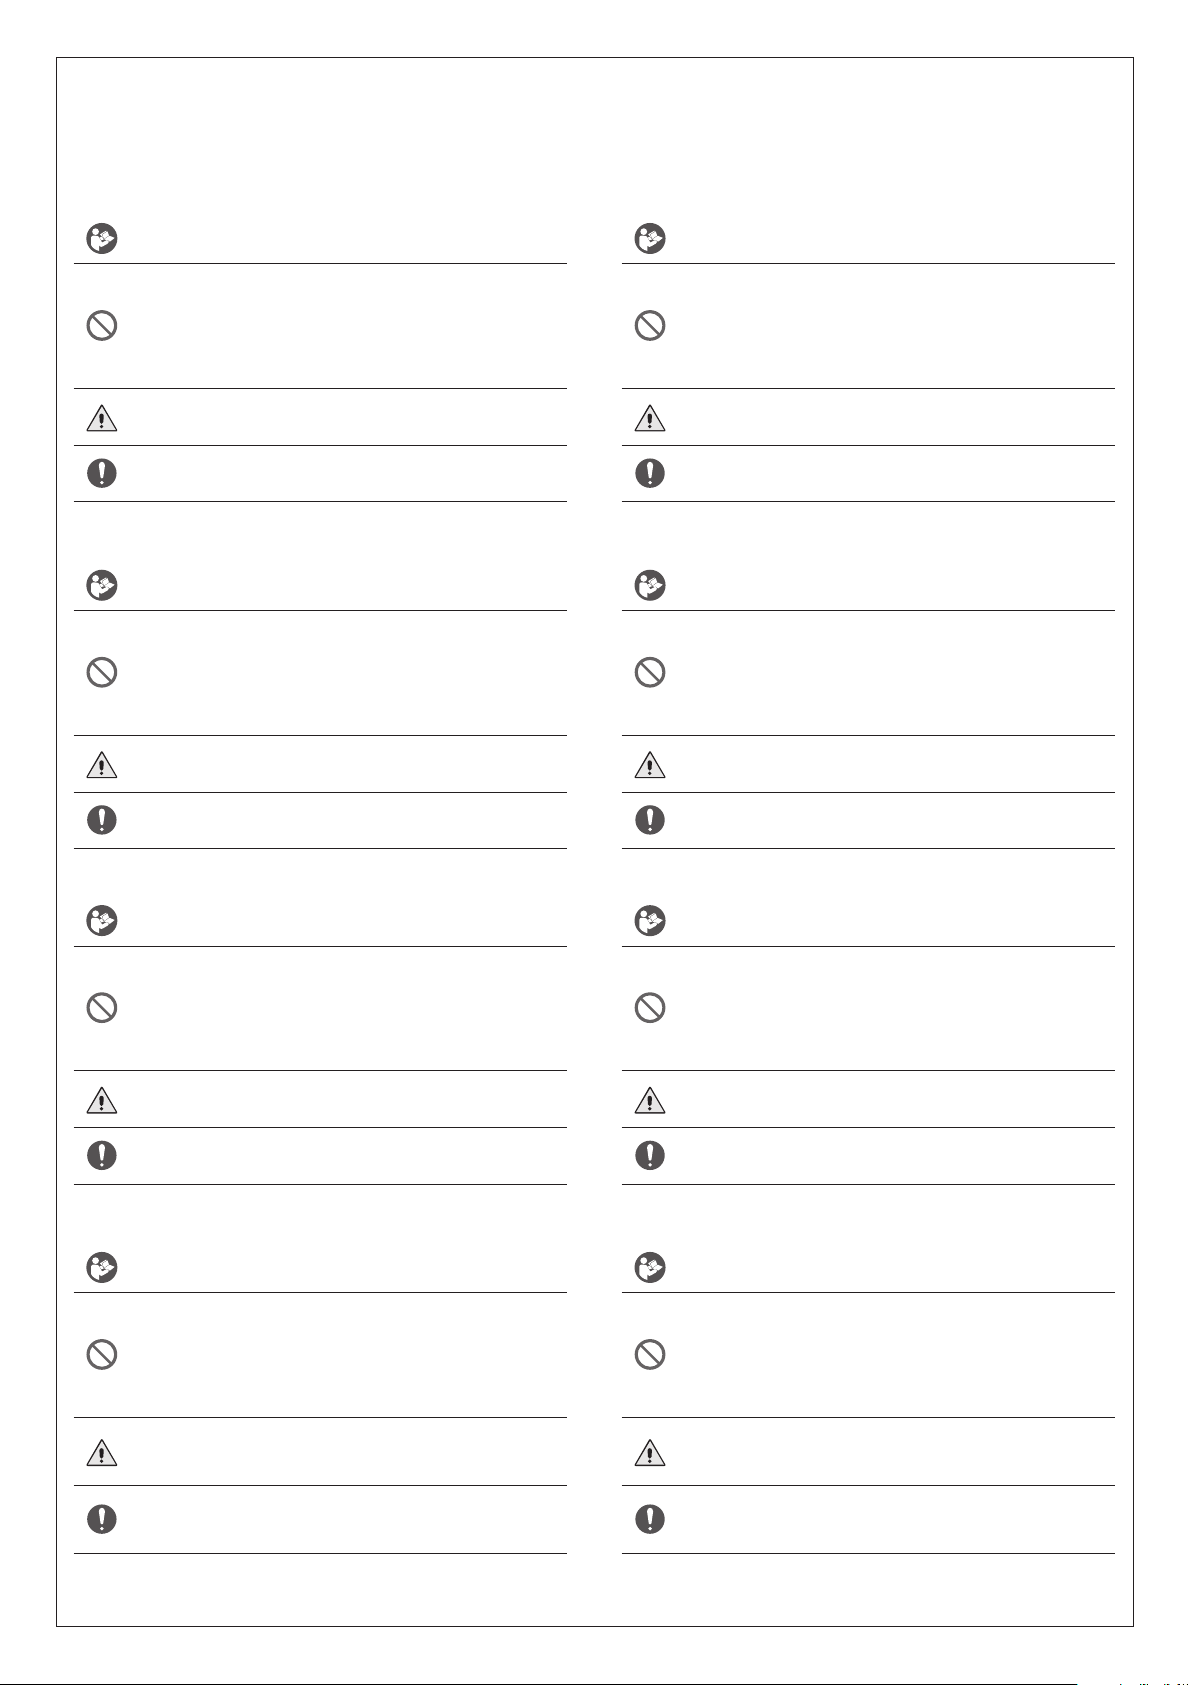Click the read-manual icon in the first left section
The height and width of the screenshot is (1685, 1192).
(102, 239)
